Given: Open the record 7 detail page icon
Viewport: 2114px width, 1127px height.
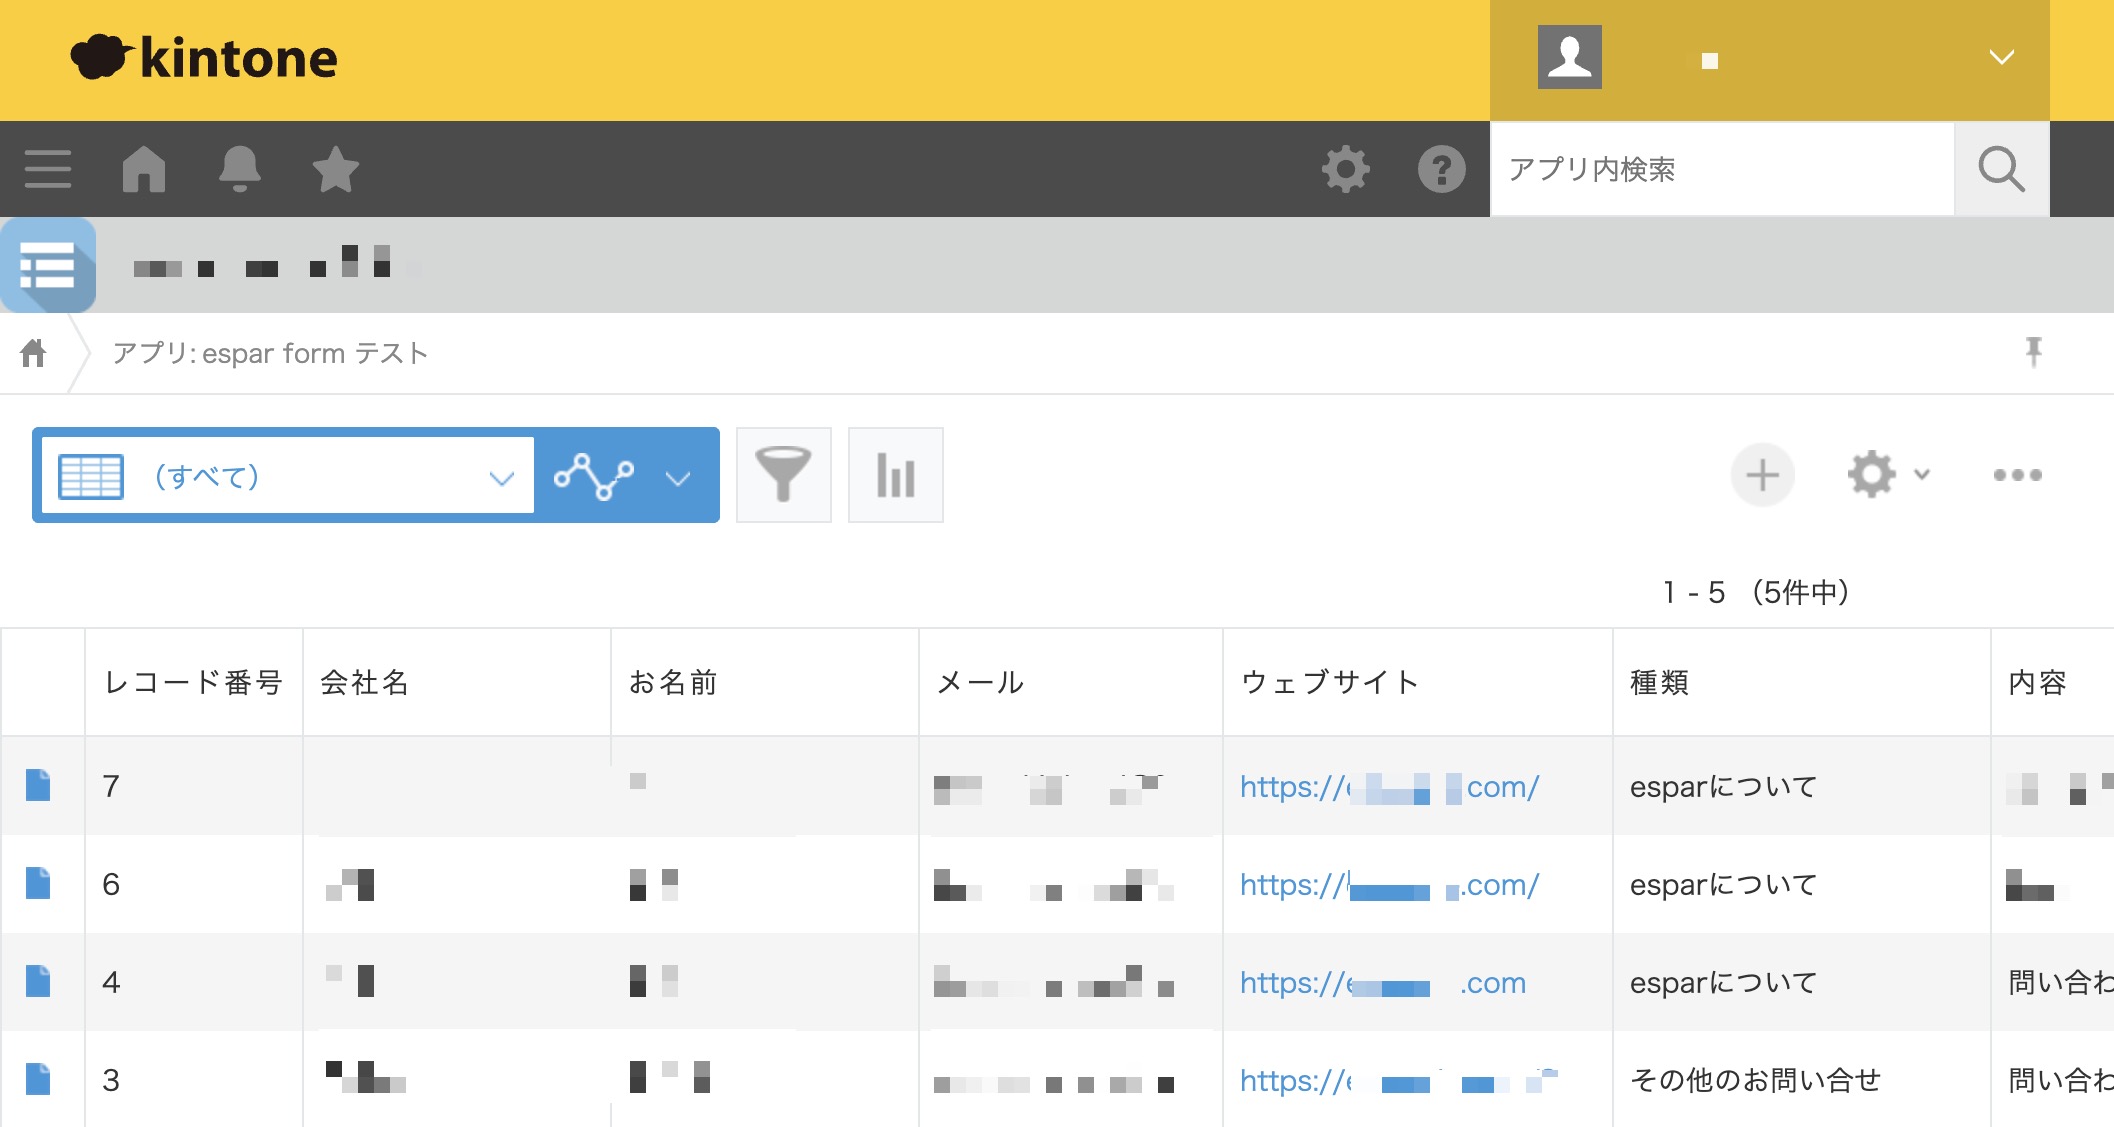Looking at the screenshot, I should click(x=38, y=786).
